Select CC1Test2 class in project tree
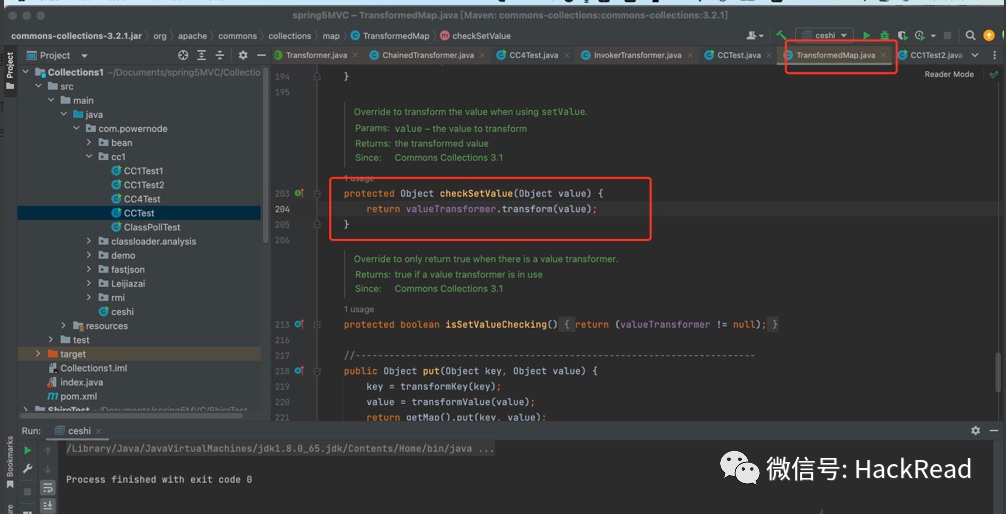 [137, 185]
